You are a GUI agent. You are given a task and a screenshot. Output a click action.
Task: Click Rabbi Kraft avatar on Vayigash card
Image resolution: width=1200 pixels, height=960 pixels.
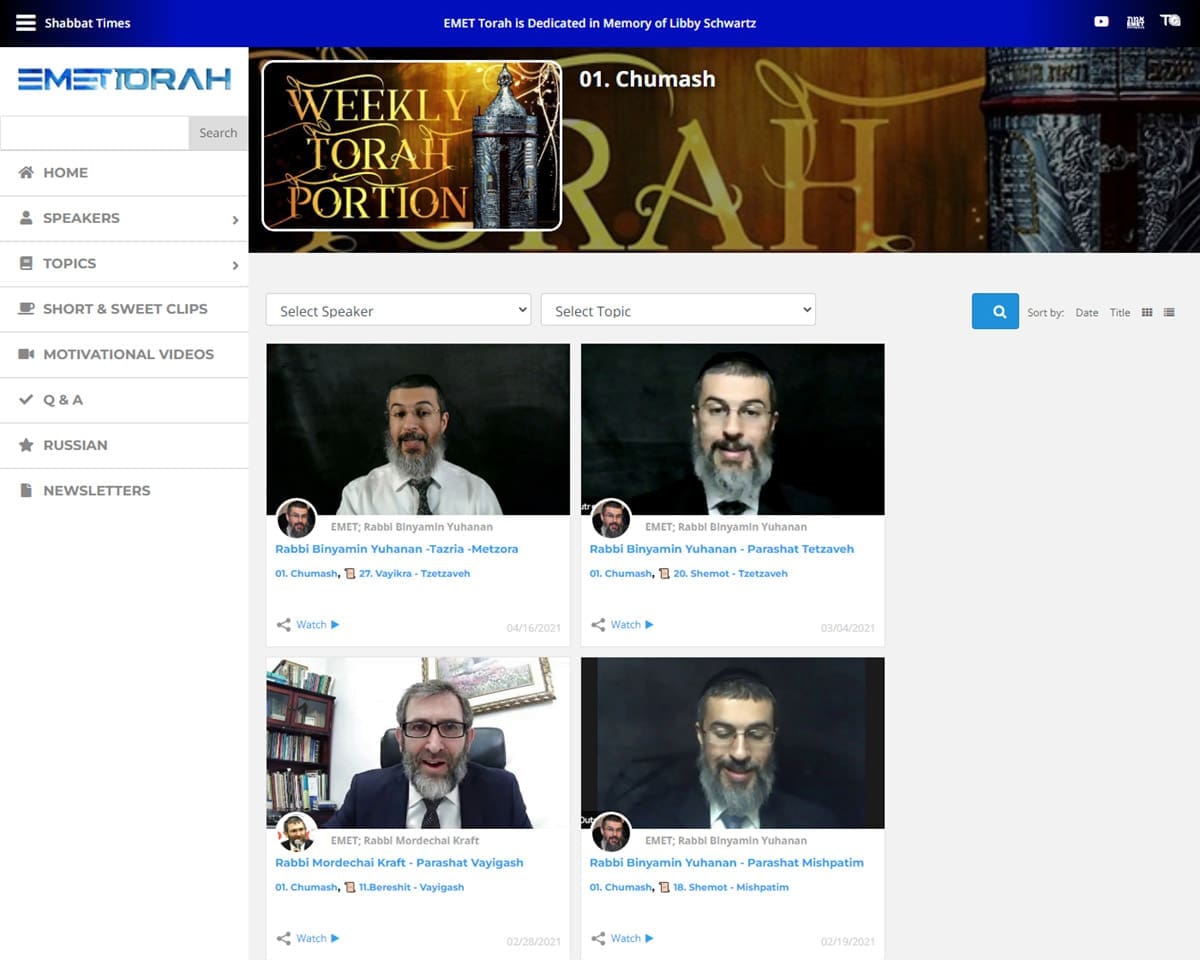tap(296, 833)
